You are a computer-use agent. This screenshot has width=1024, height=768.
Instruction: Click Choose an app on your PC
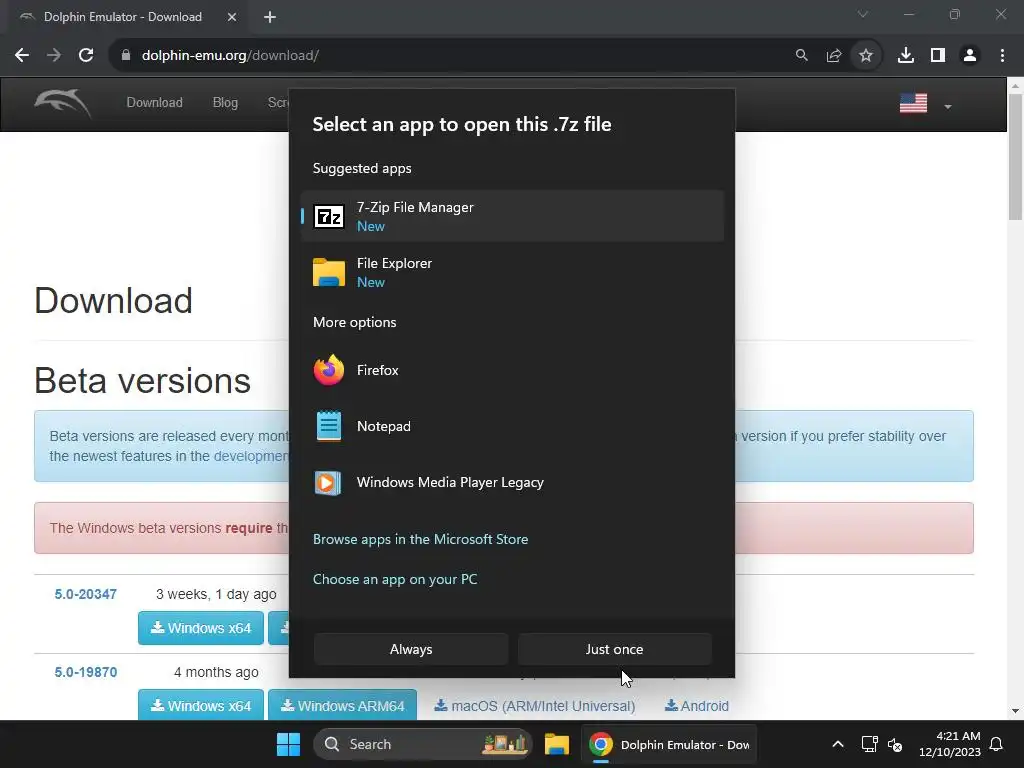click(x=395, y=579)
